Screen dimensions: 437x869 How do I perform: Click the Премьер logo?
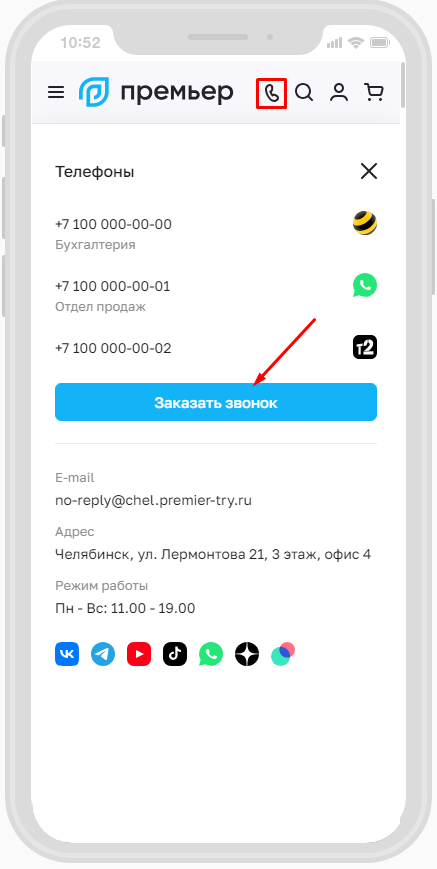pos(156,92)
